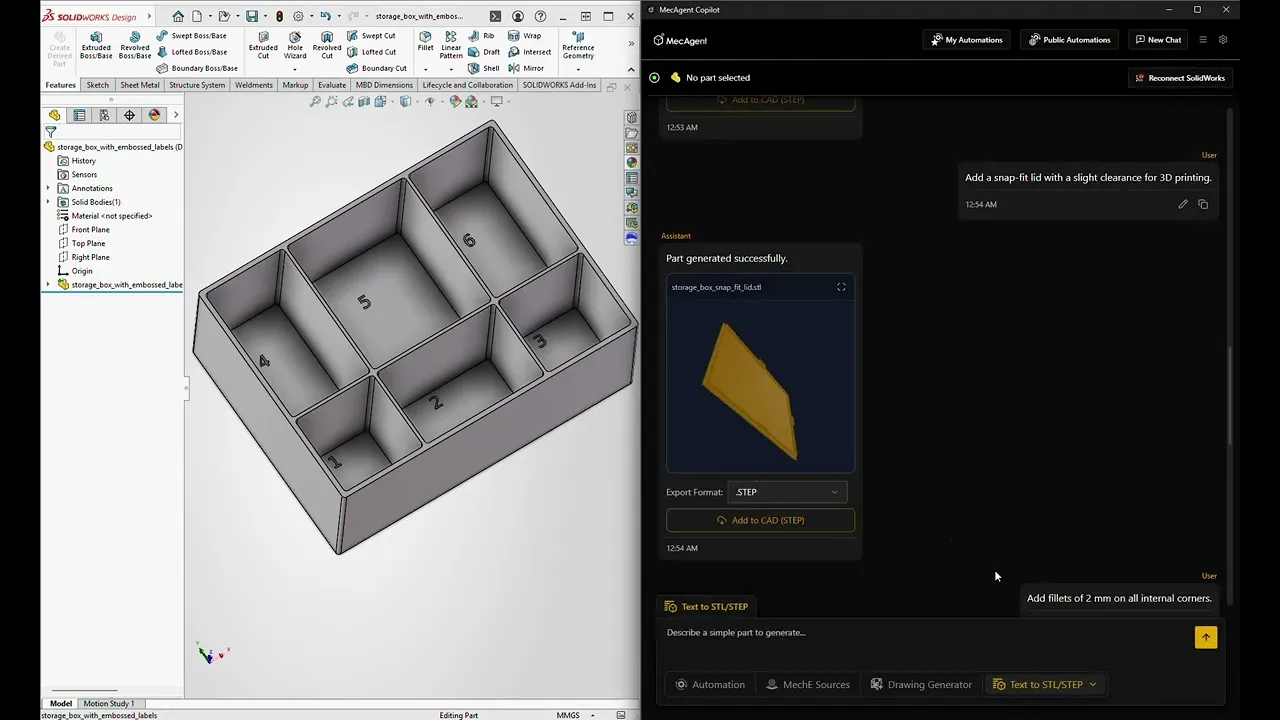Click the Intersect tool

[x=529, y=52]
